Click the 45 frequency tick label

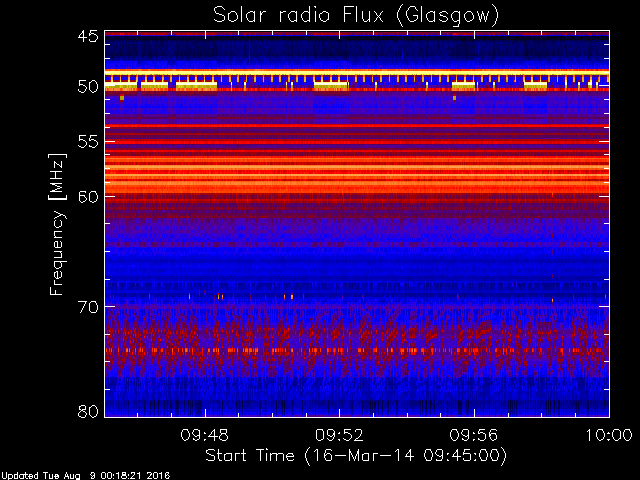pyautogui.click(x=88, y=36)
